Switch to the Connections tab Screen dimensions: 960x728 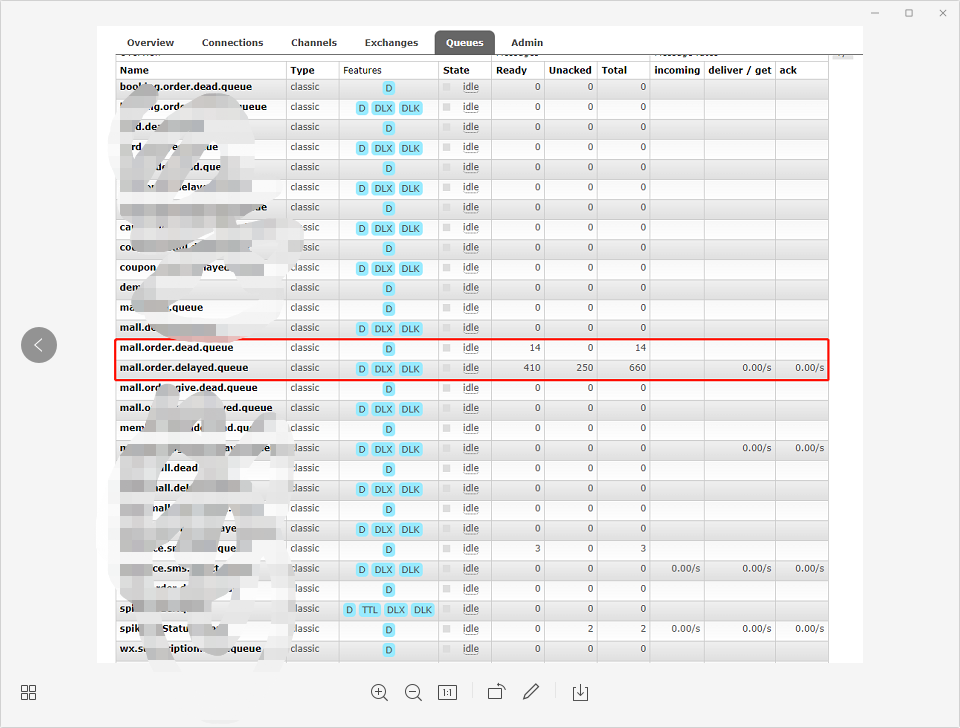pos(233,43)
